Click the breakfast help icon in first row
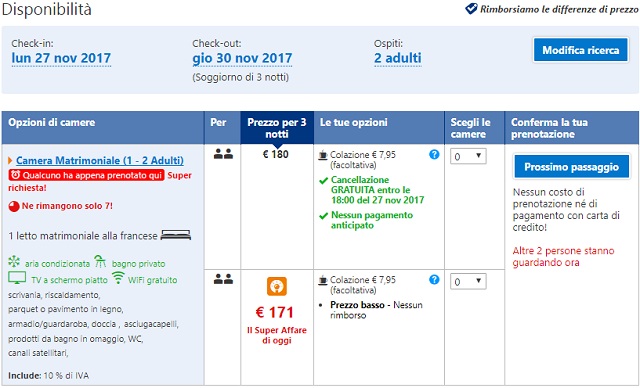The height and width of the screenshot is (388, 640). (x=434, y=154)
